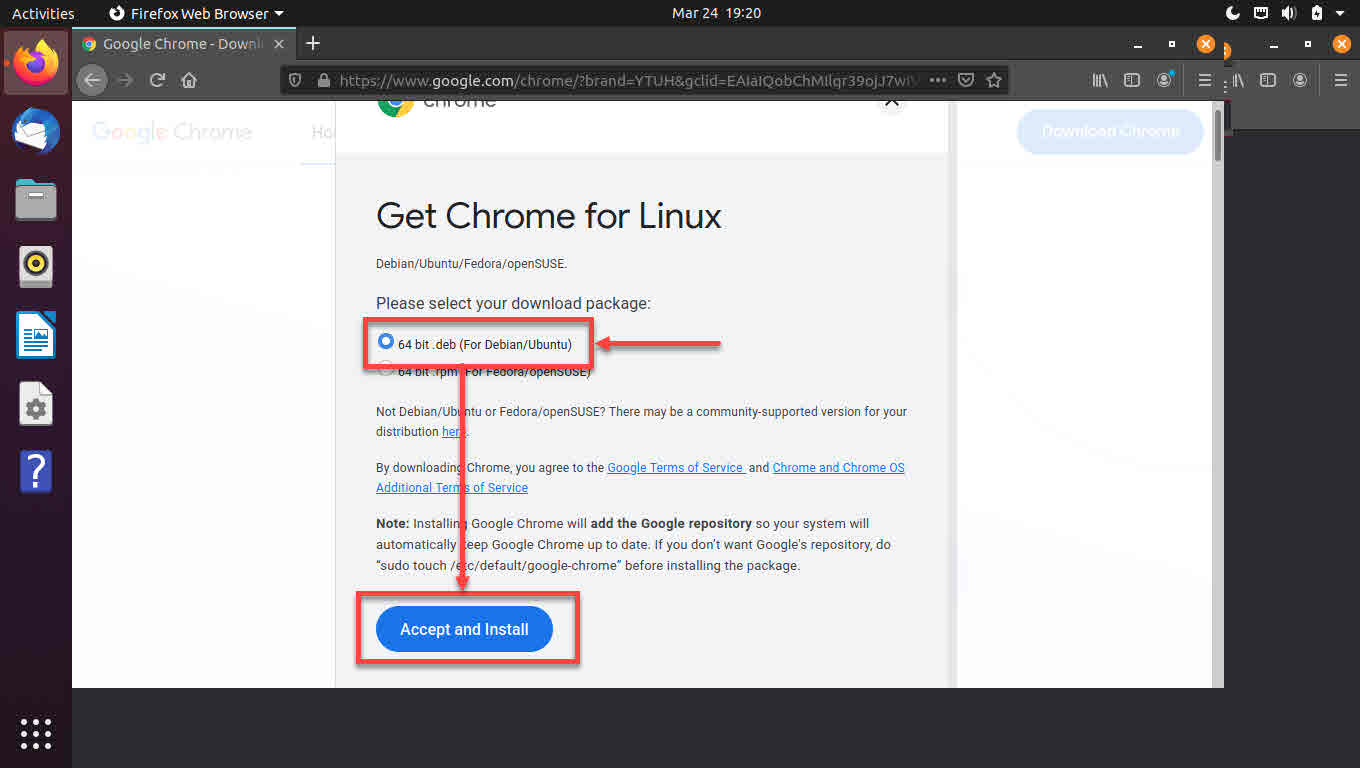Click the battery indicator in top bar
This screenshot has width=1360, height=768.
(x=1317, y=13)
